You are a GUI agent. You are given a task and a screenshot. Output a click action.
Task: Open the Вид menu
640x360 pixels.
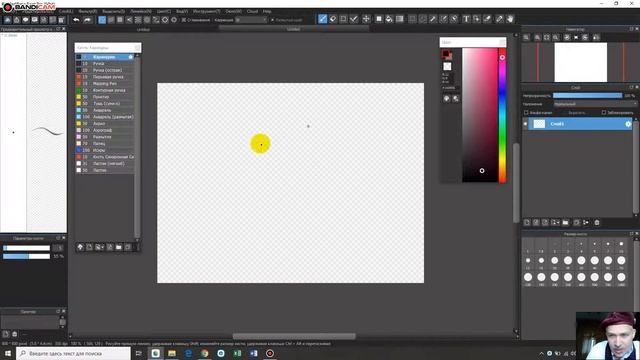pos(182,11)
